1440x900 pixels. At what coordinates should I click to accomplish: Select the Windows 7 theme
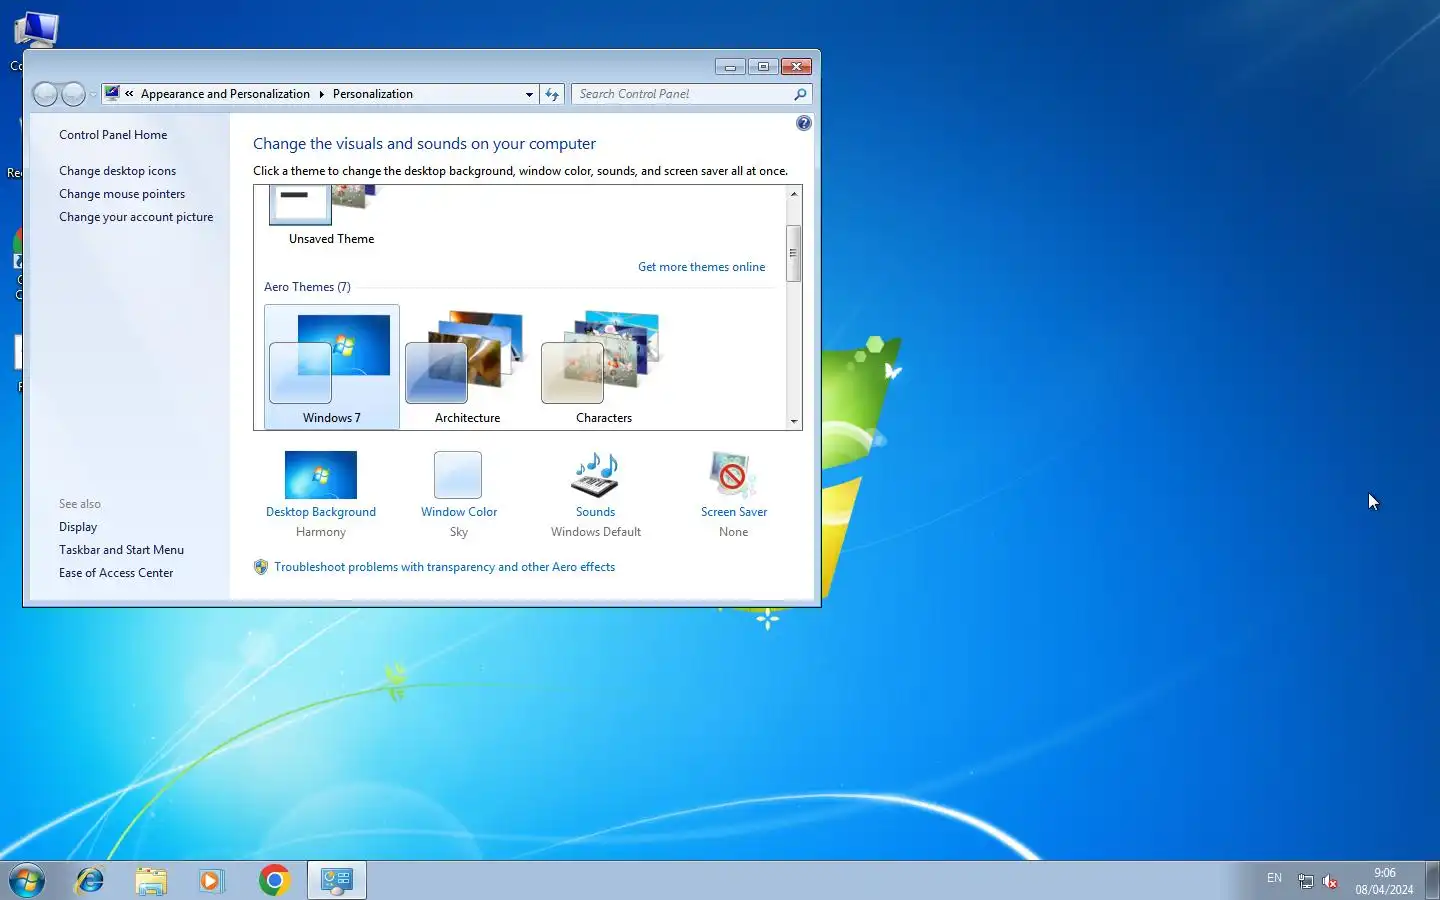coord(332,366)
